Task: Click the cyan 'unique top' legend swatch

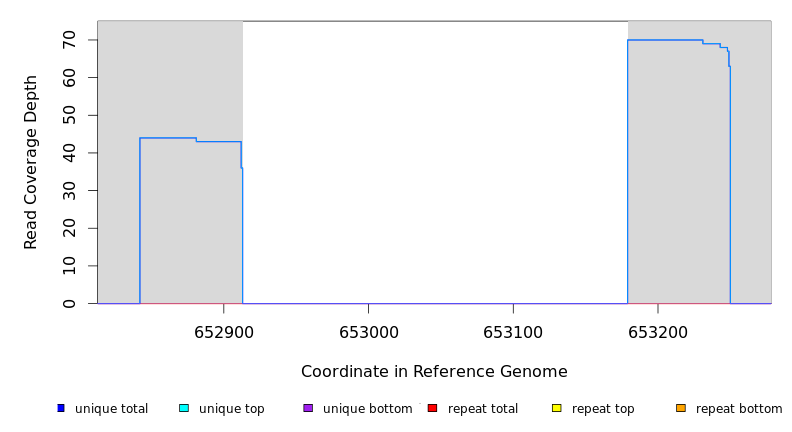Action: (184, 408)
